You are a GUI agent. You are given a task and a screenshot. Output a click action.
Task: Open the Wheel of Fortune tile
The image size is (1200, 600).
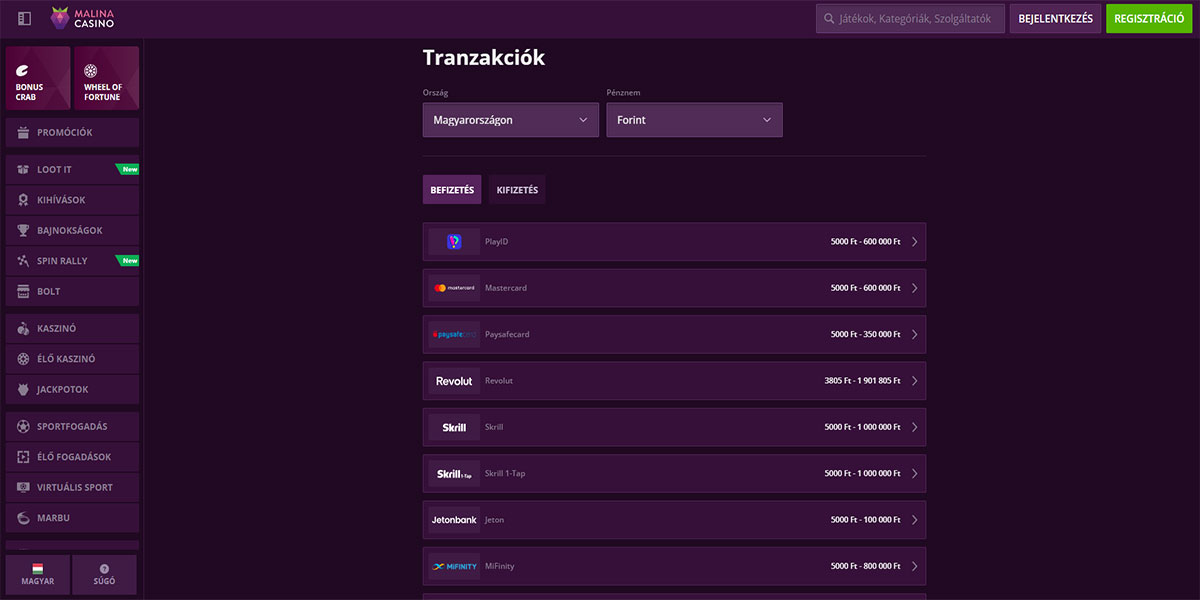105,78
